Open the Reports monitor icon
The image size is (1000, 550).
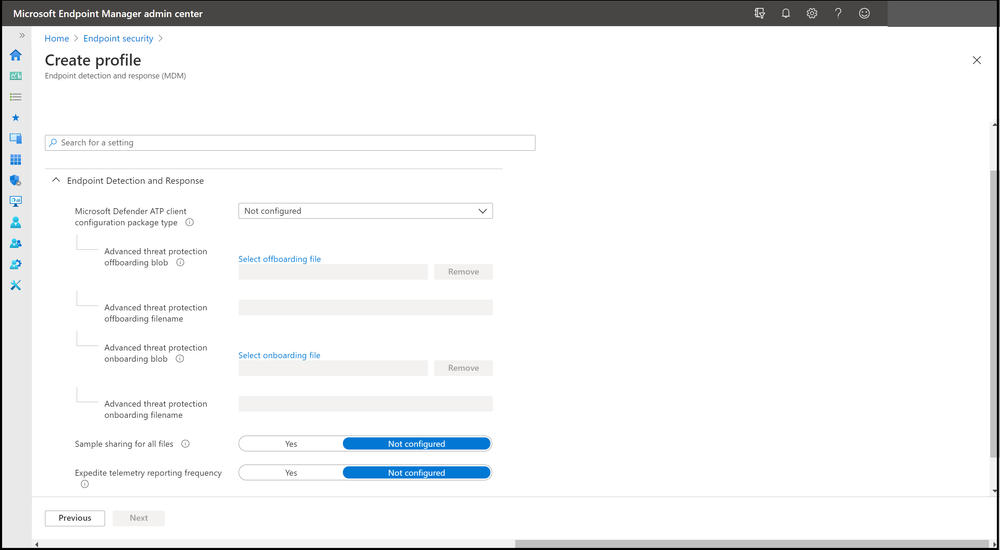(16, 202)
